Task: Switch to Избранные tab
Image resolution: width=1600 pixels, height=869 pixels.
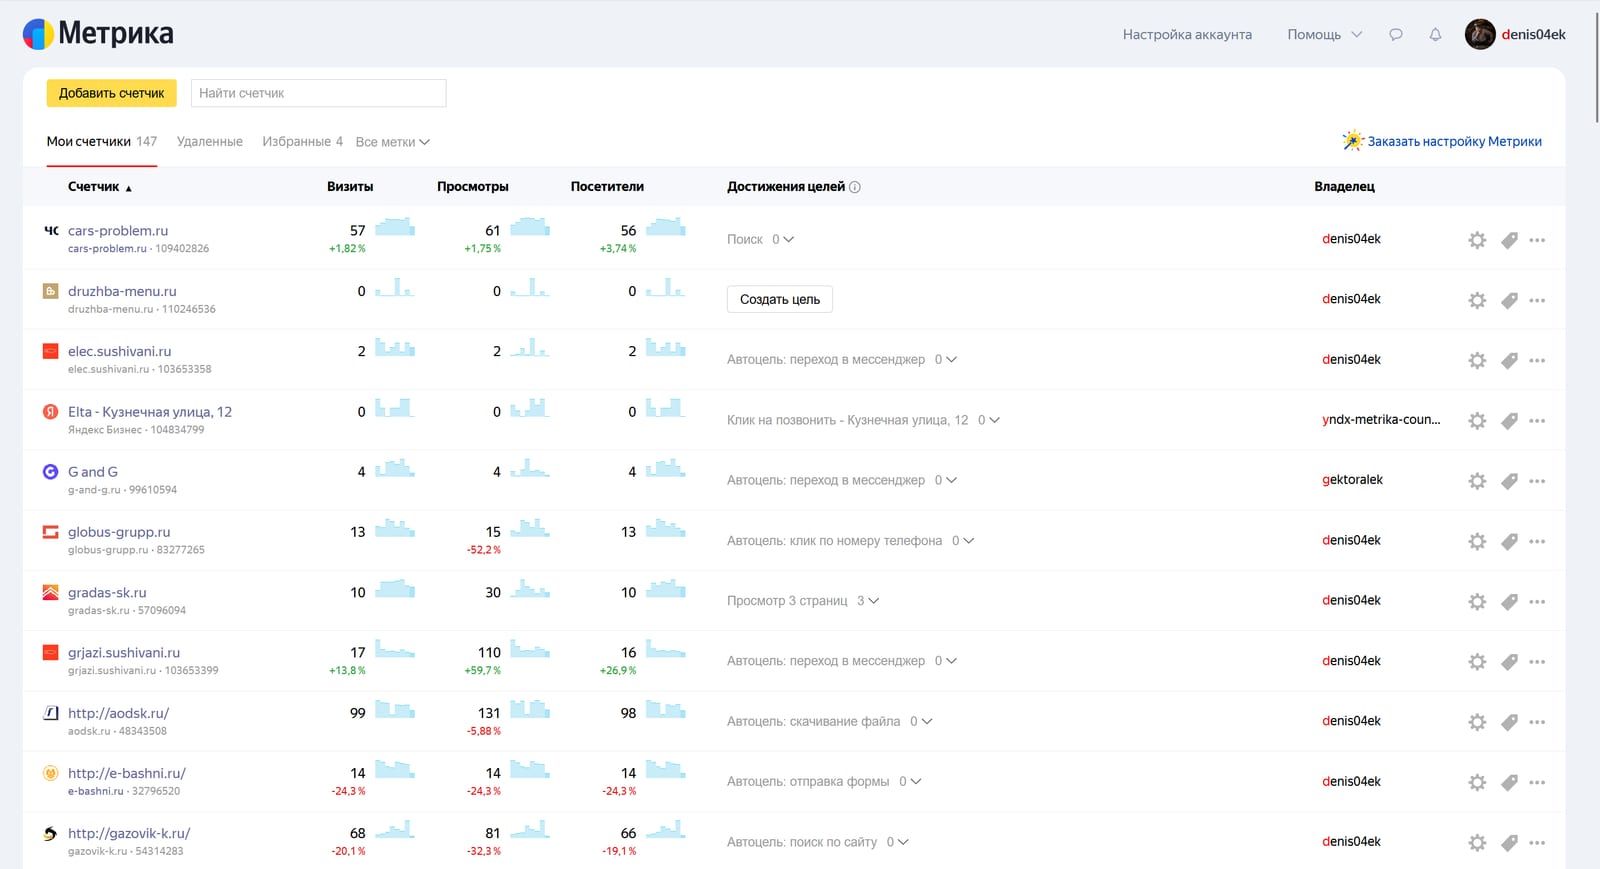Action: click(x=302, y=141)
